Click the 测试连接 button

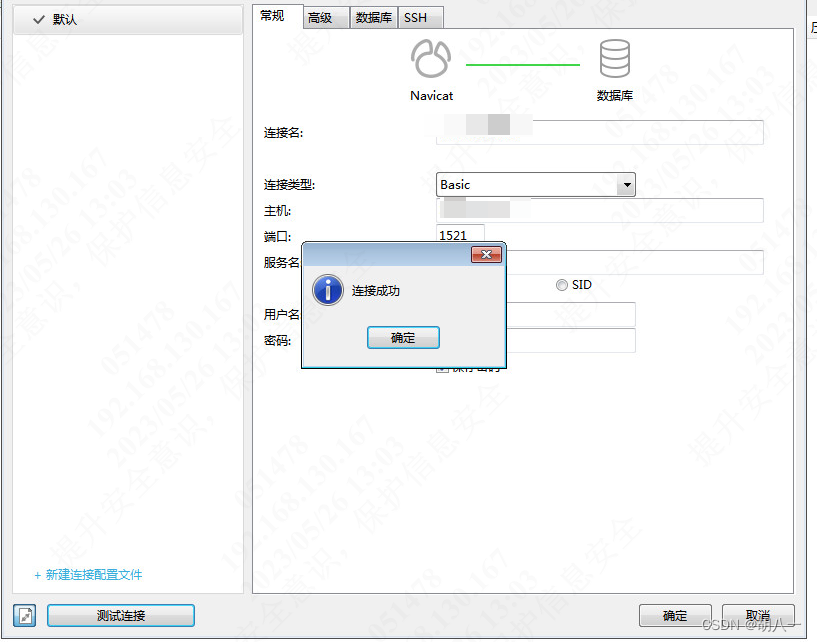[x=120, y=615]
